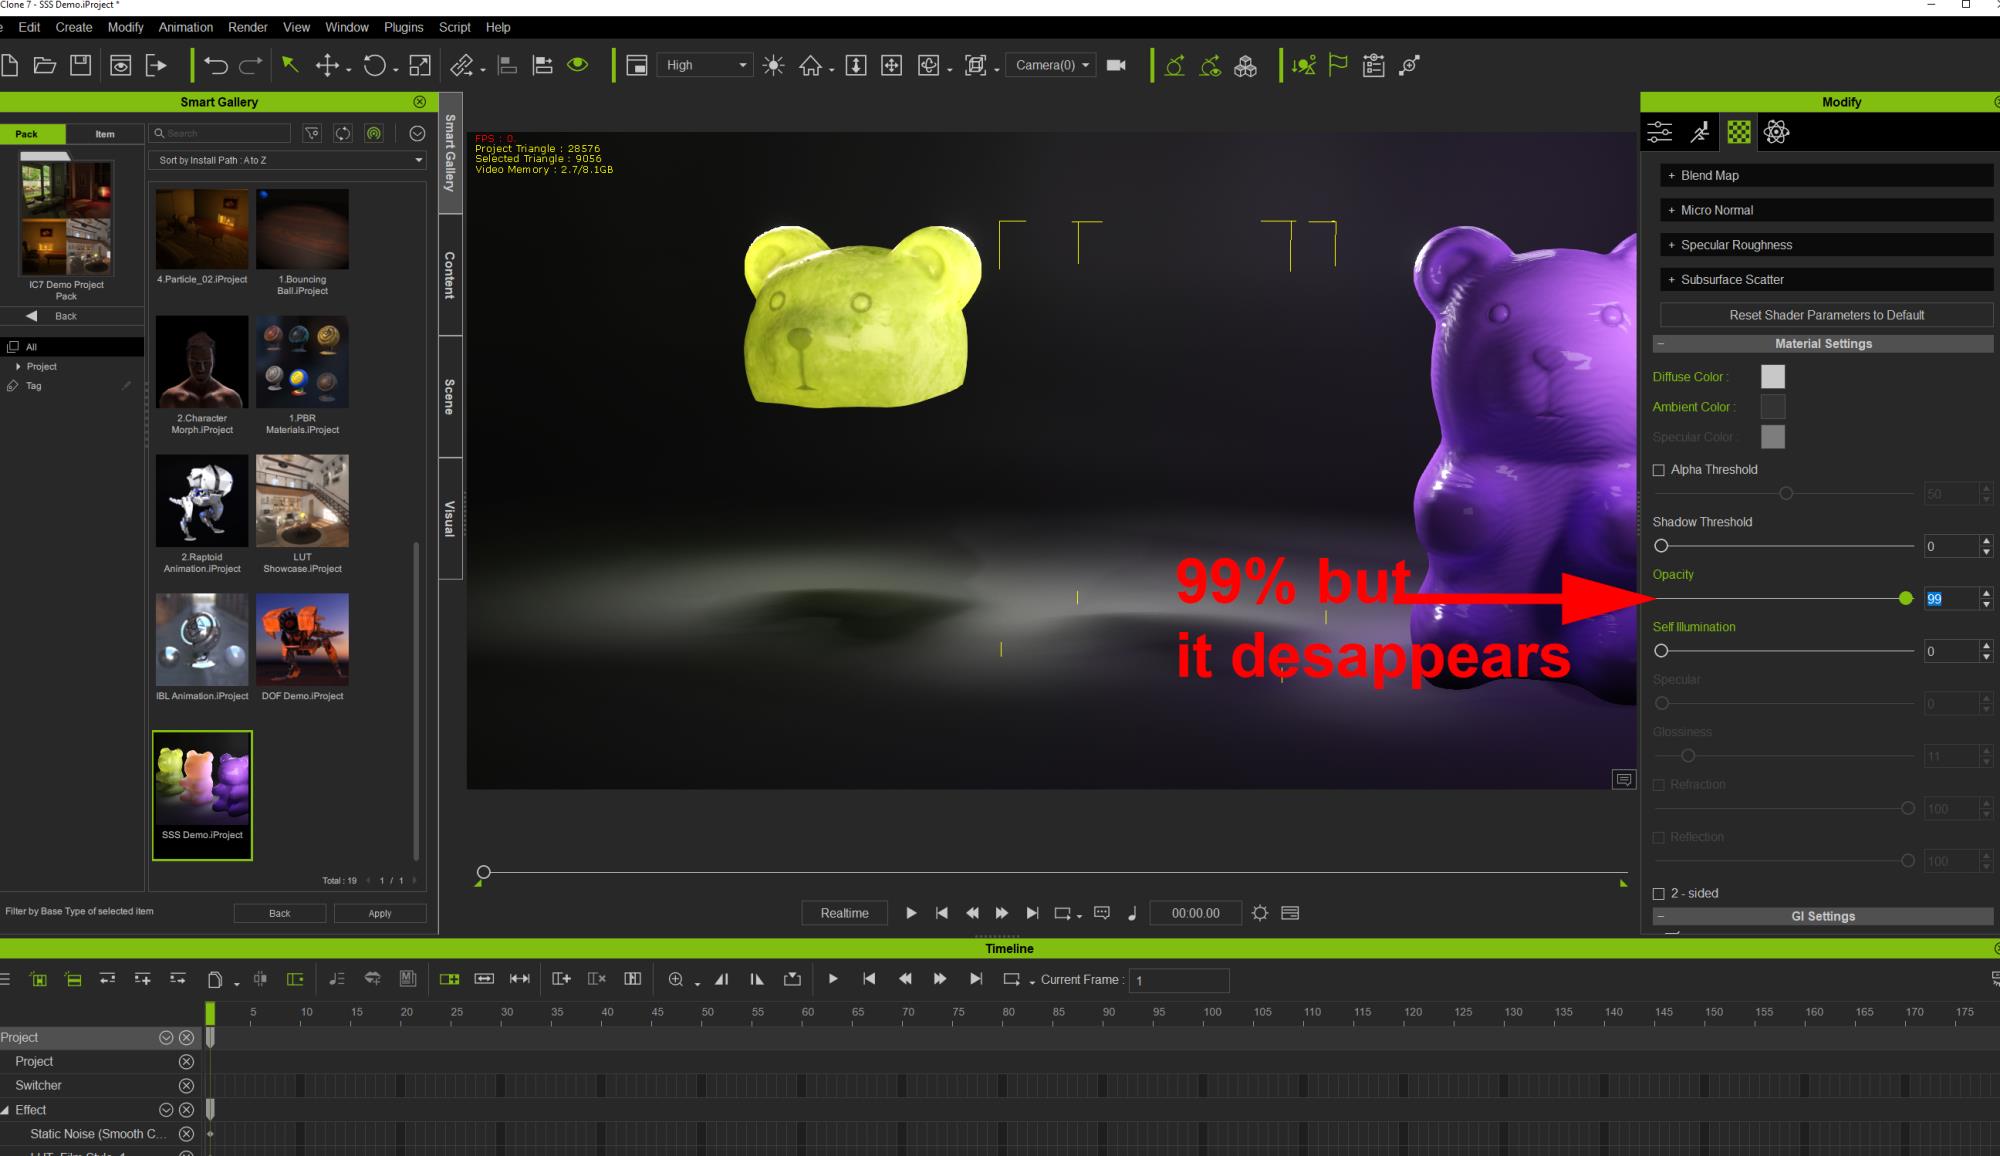Viewport: 2000px width, 1156px height.
Task: Click the Export icon in toolbar
Action: (156, 65)
